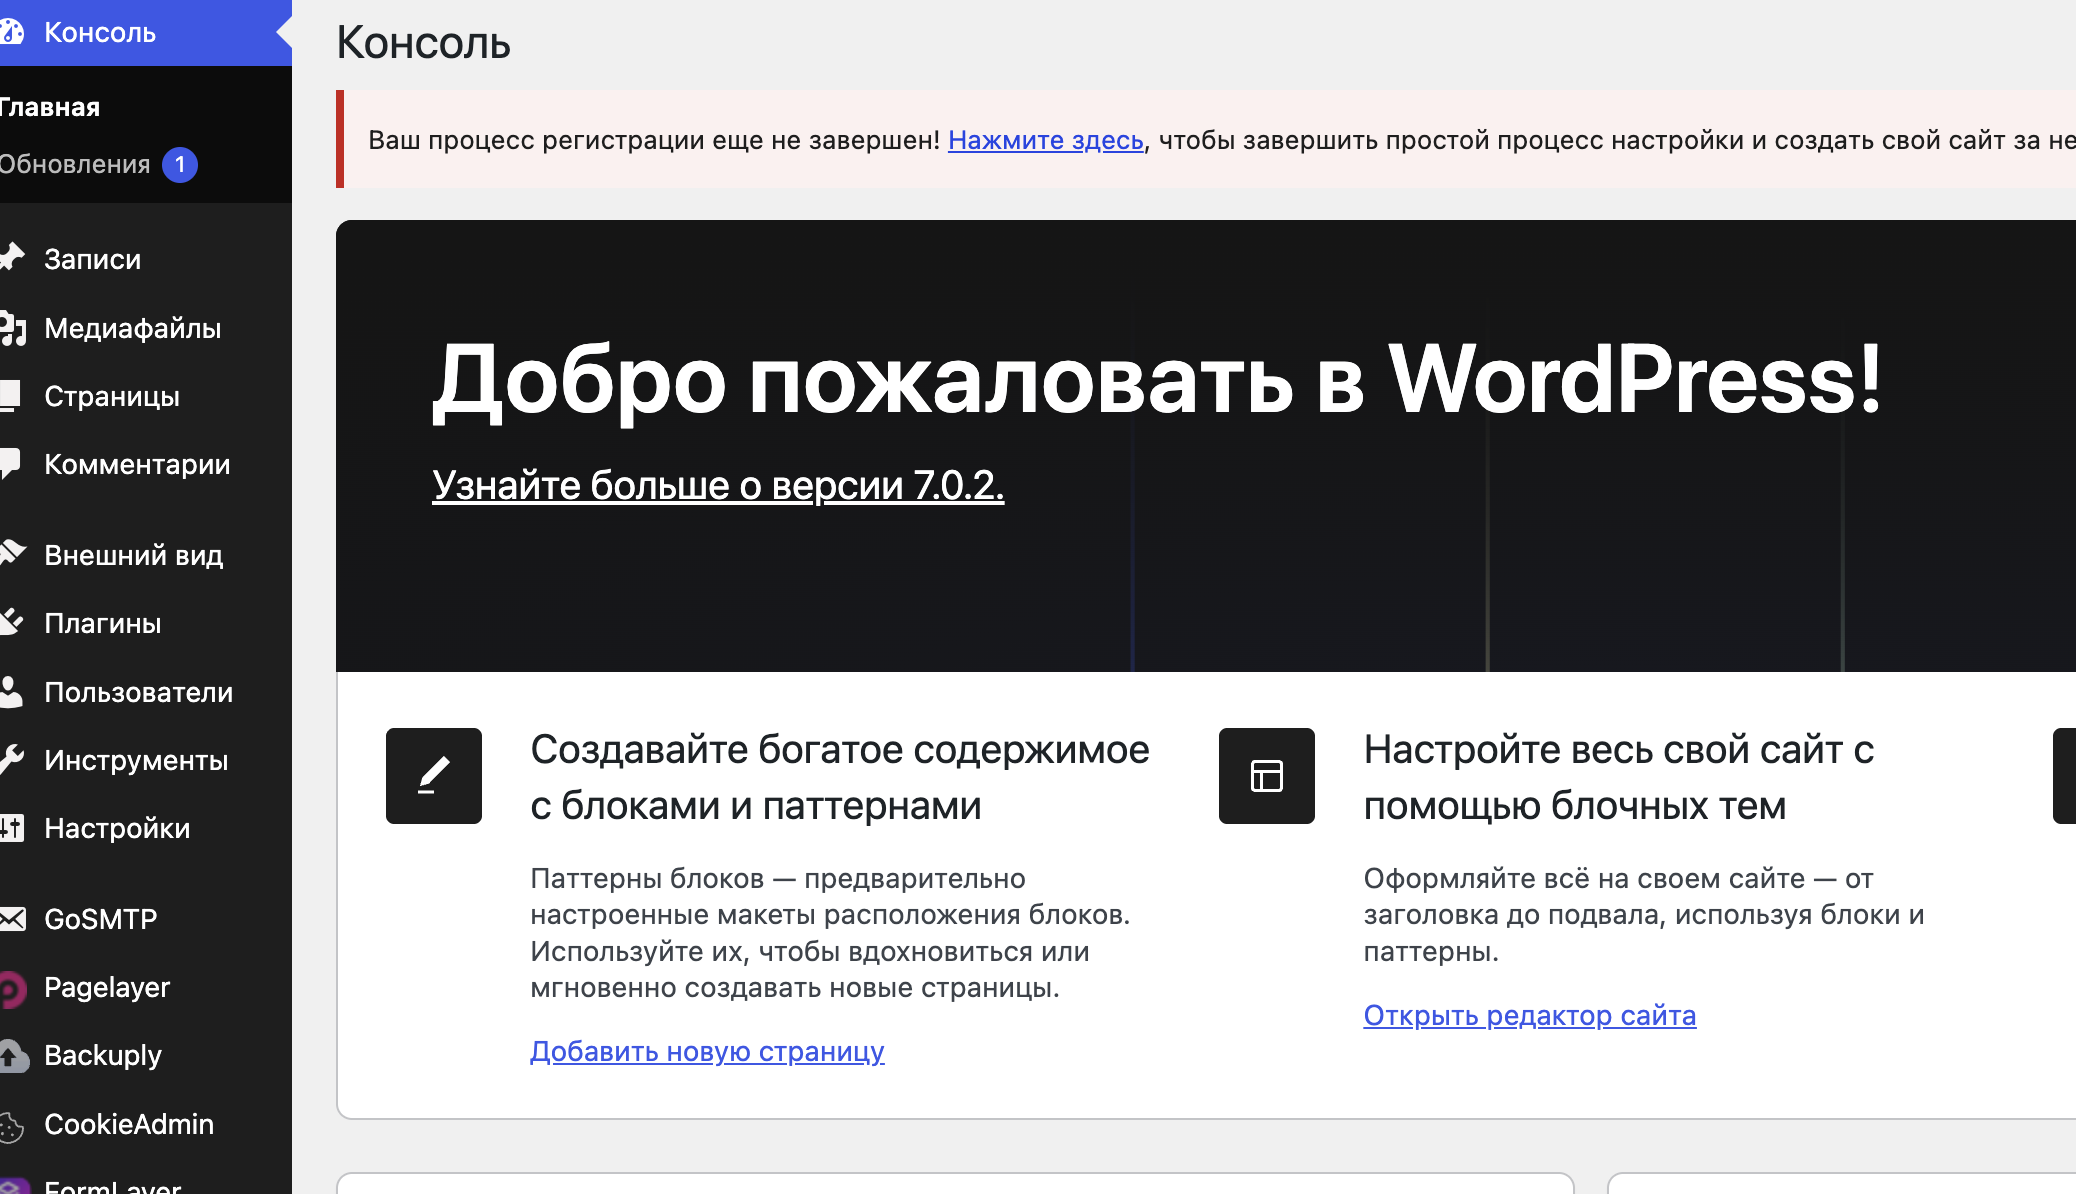Click the sliders icon beside Настройки

(x=11, y=827)
